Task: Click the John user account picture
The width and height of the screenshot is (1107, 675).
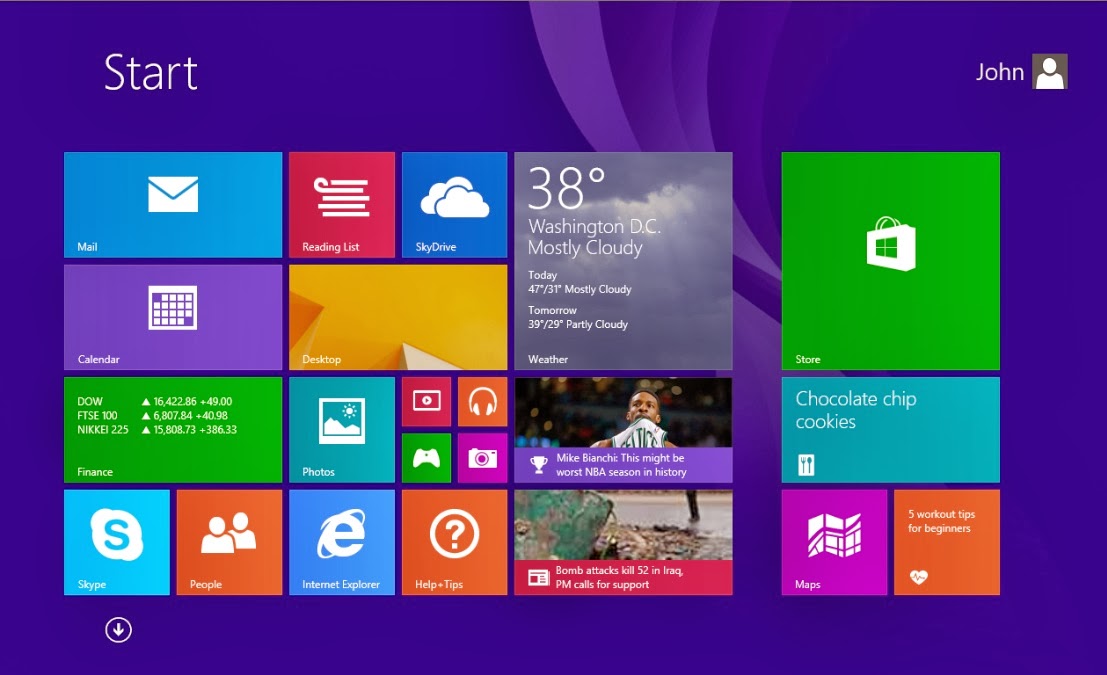Action: [x=1050, y=71]
